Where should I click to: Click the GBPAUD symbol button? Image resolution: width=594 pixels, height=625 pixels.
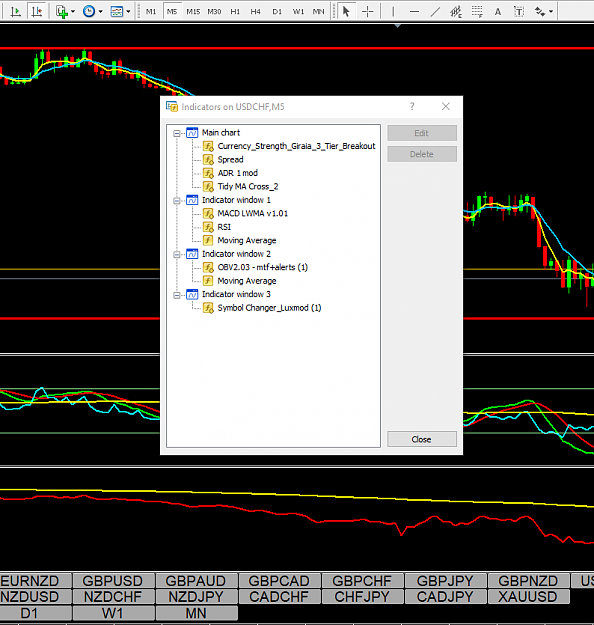tap(196, 581)
